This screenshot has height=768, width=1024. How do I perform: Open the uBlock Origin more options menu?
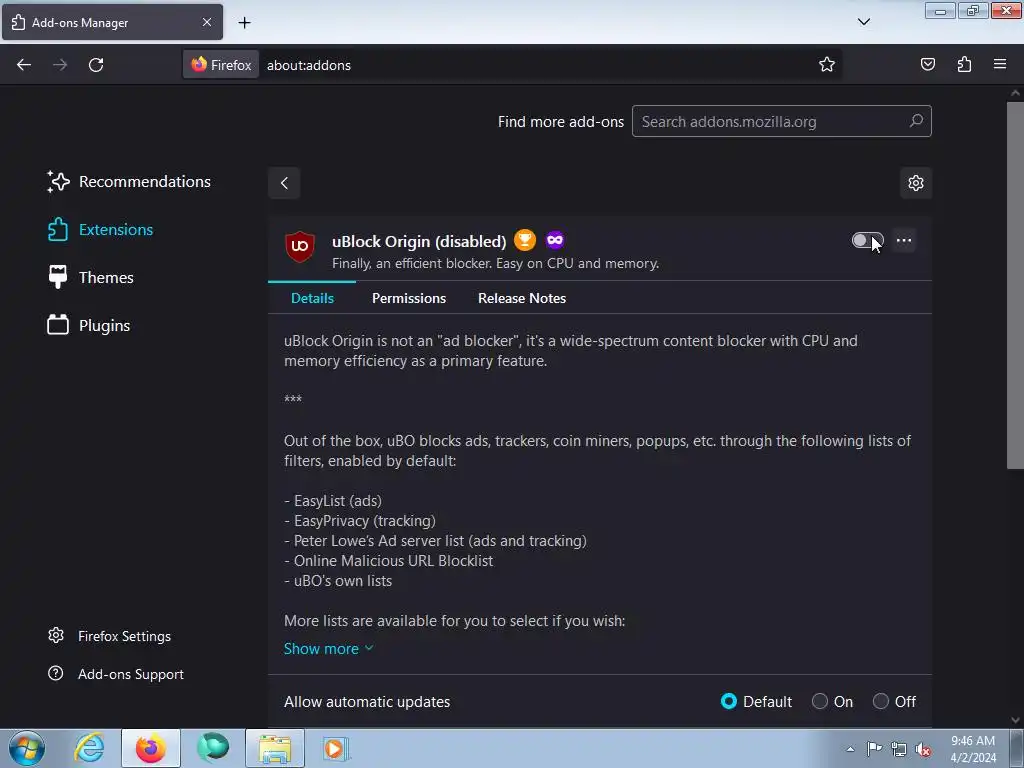[904, 240]
